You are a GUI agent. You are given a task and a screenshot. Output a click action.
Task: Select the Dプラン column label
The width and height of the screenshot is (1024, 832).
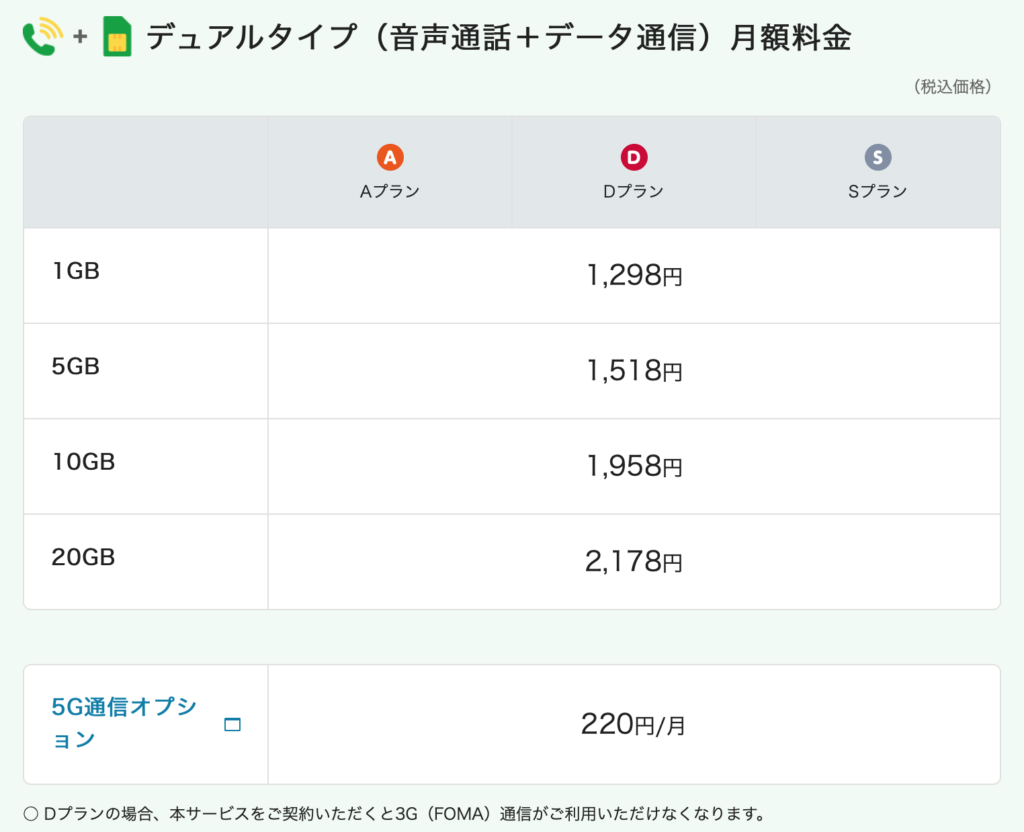tap(633, 191)
